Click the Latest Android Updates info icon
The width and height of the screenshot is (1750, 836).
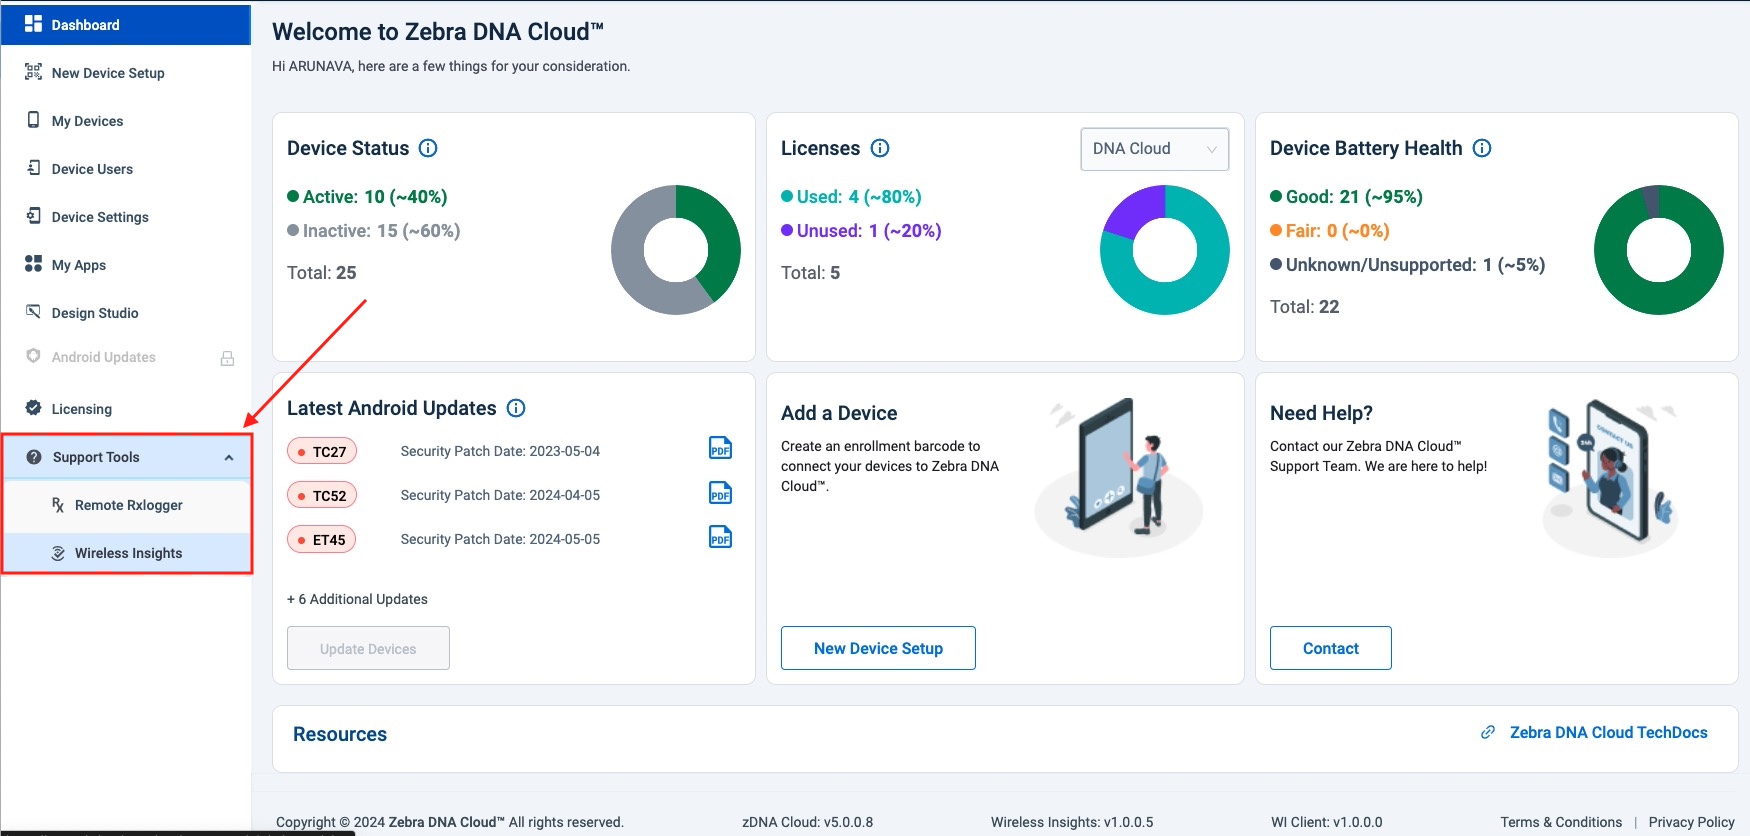point(516,408)
